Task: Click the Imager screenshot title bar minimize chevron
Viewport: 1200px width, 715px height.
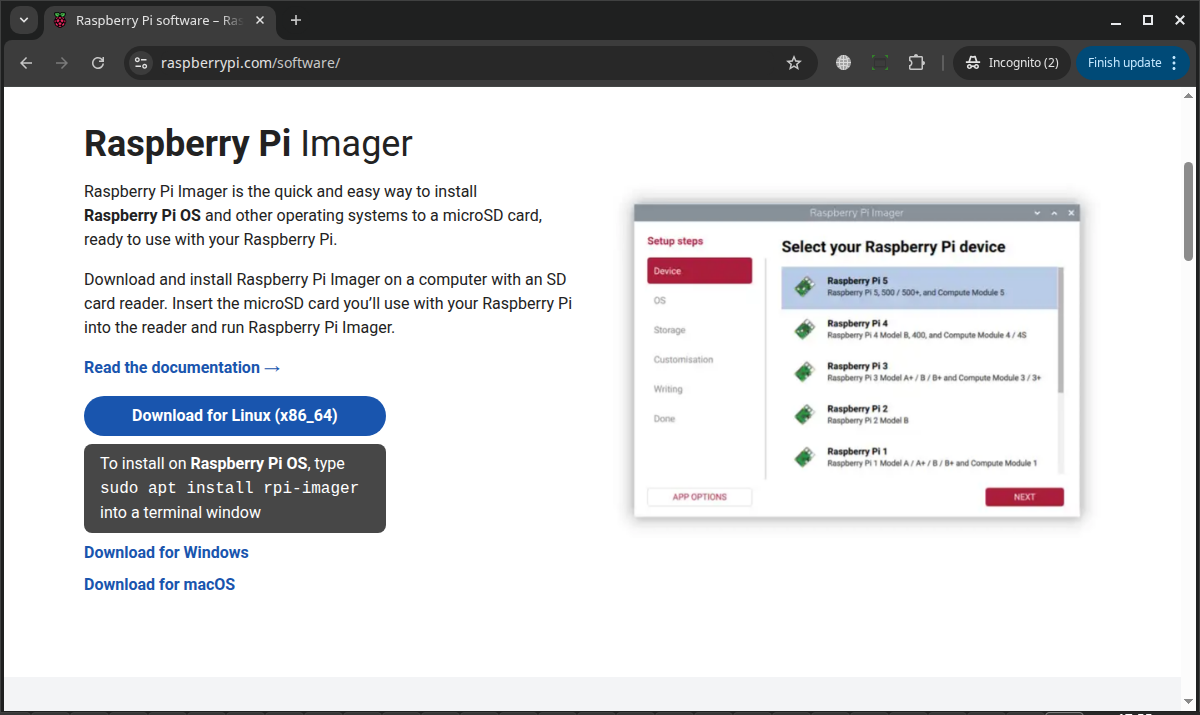Action: (x=1038, y=213)
